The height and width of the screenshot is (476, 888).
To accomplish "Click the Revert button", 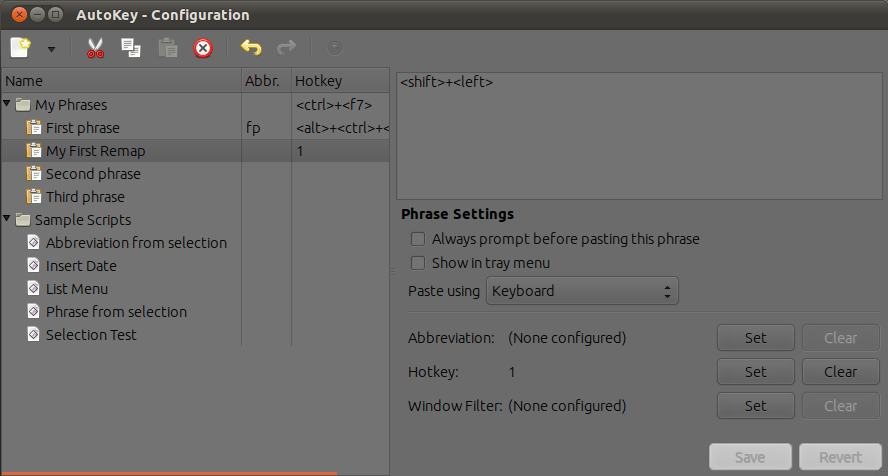I will (840, 457).
